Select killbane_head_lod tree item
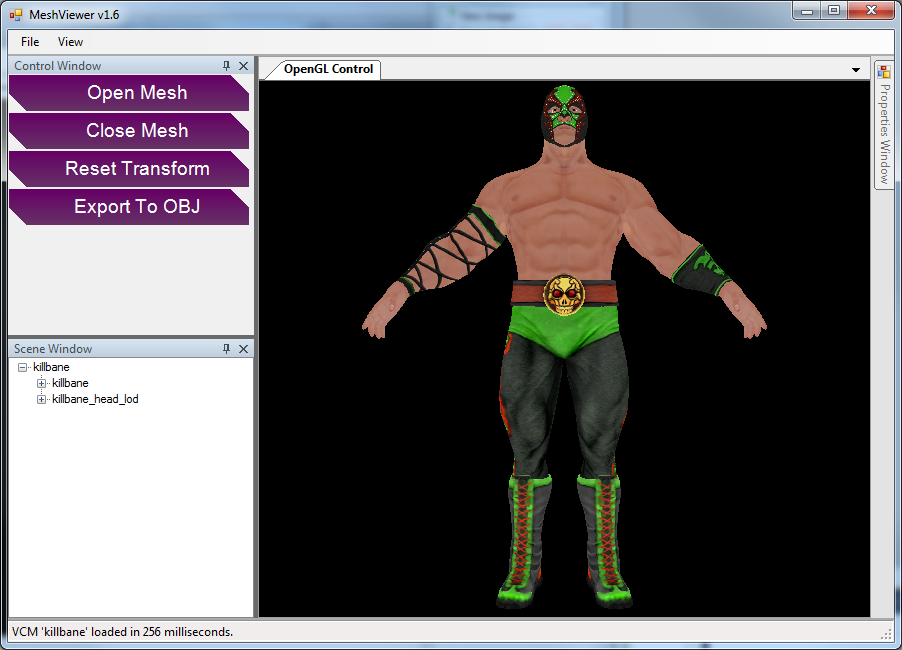The image size is (902, 650). click(x=95, y=399)
